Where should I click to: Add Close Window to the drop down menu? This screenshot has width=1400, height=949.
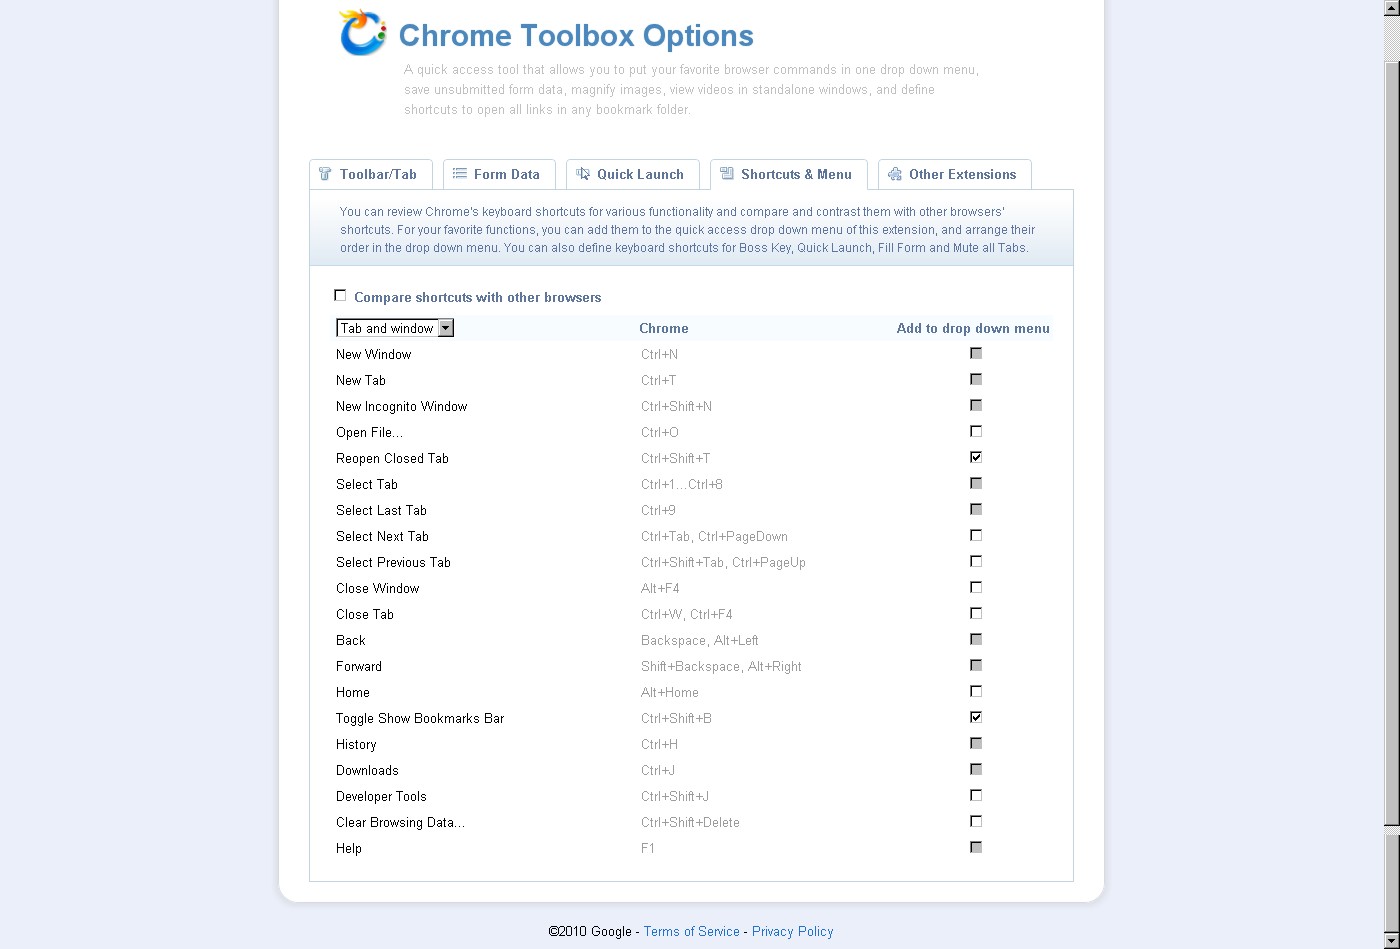(976, 587)
